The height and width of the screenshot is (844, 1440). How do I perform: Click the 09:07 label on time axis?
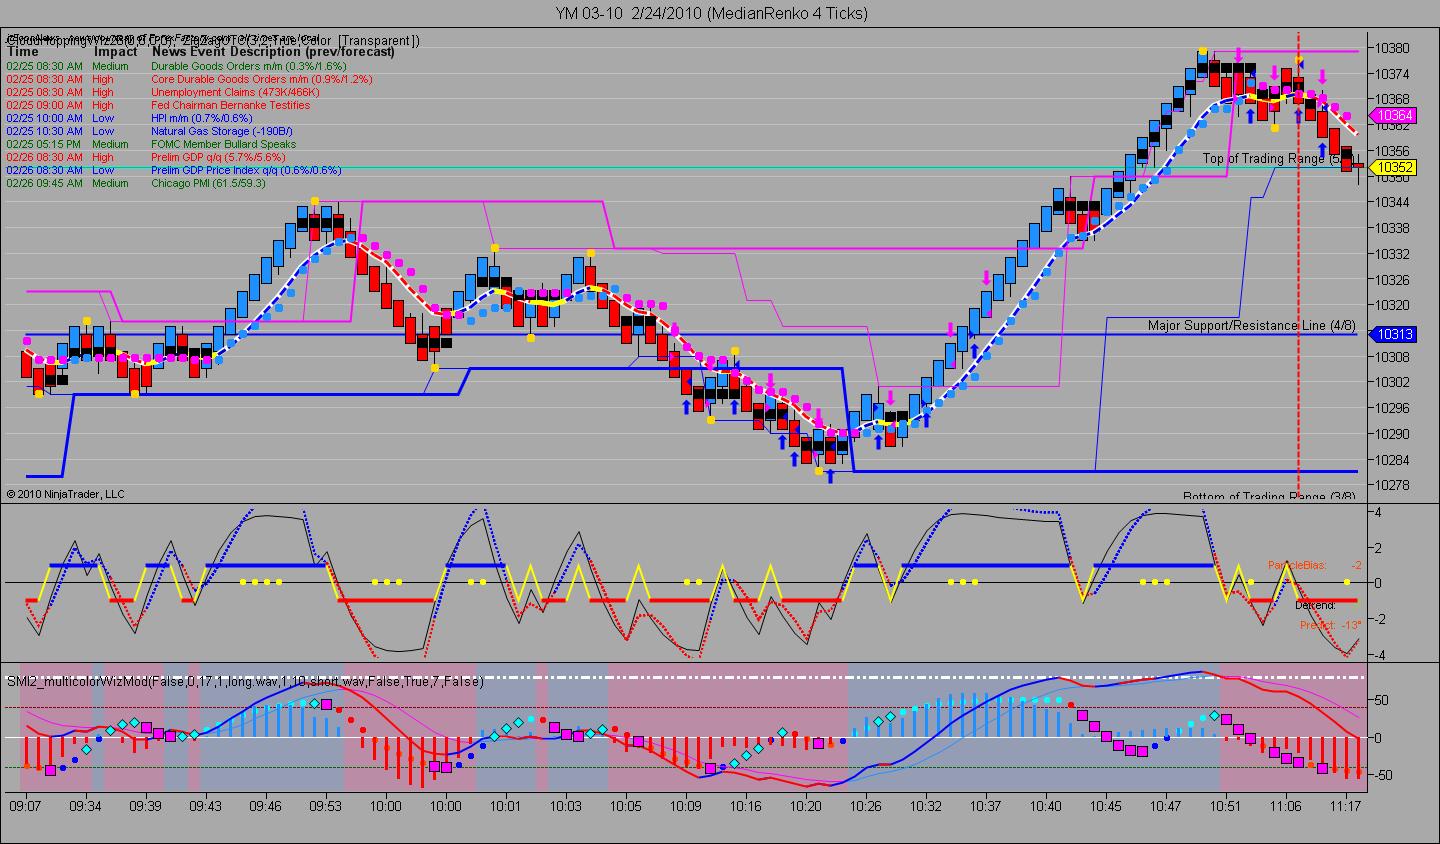25,805
